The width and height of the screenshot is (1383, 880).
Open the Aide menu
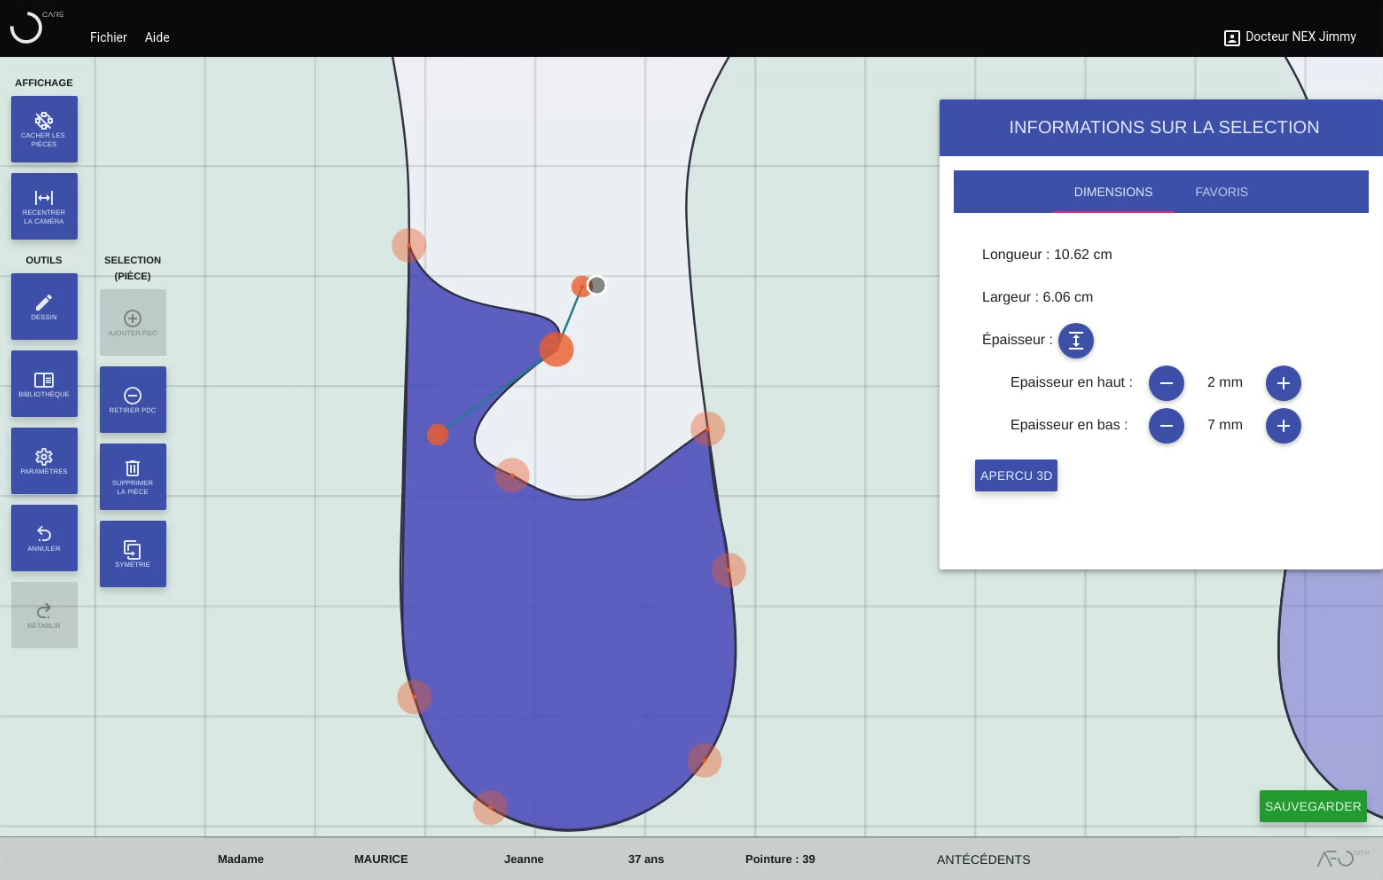[157, 37]
